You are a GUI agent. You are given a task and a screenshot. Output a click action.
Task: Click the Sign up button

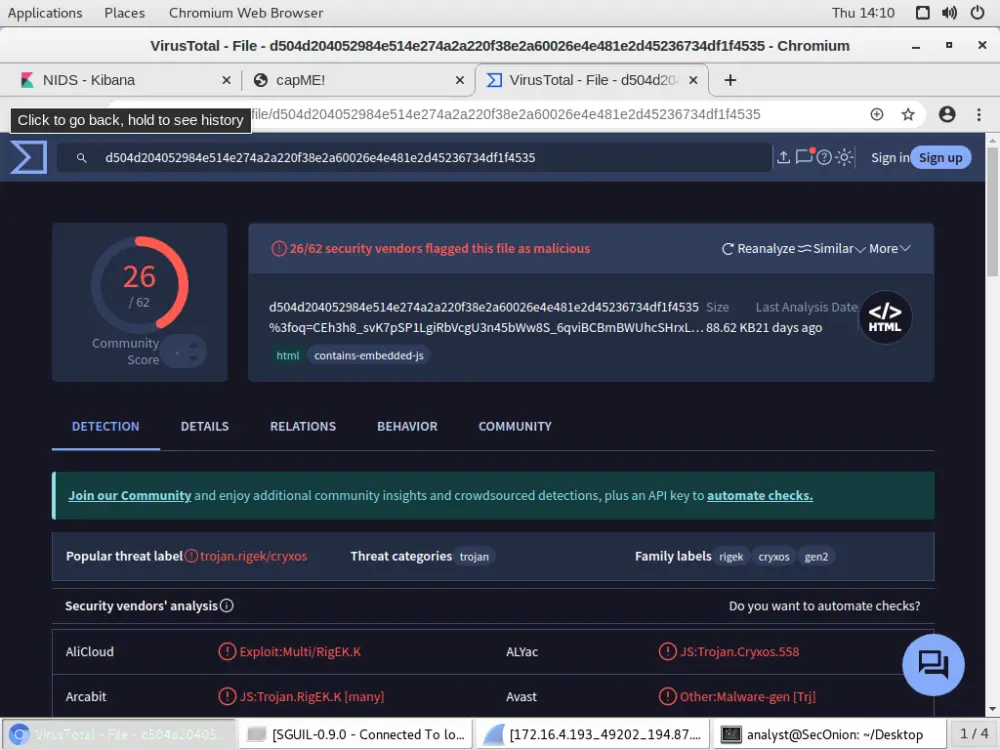click(940, 157)
